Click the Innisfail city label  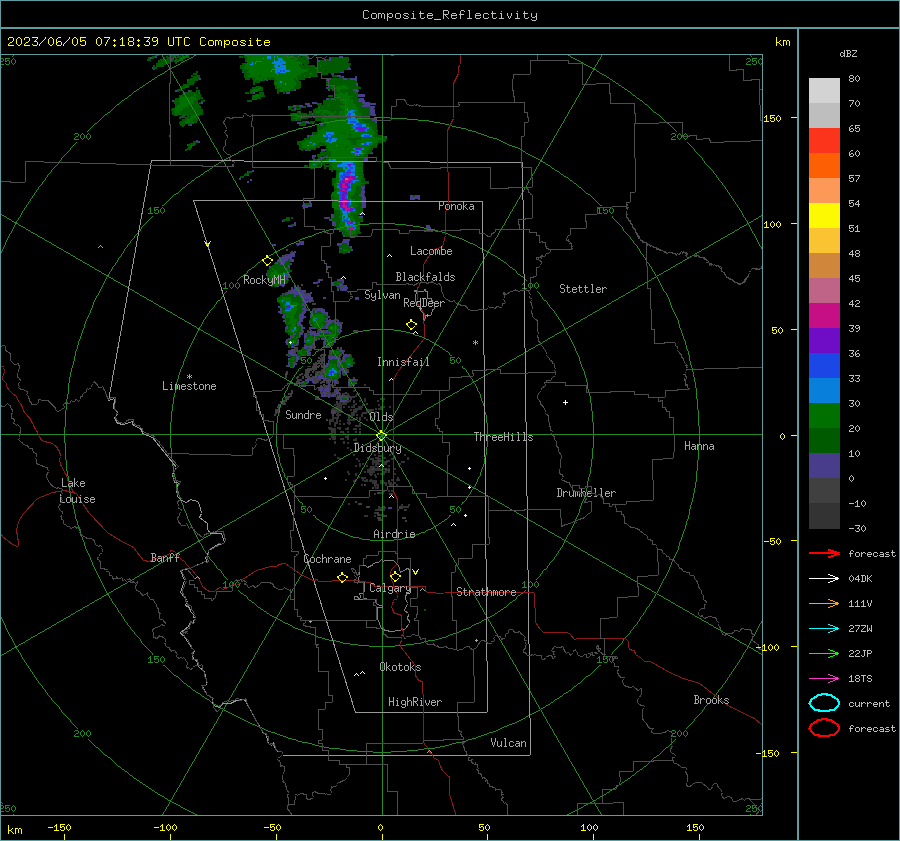403,362
